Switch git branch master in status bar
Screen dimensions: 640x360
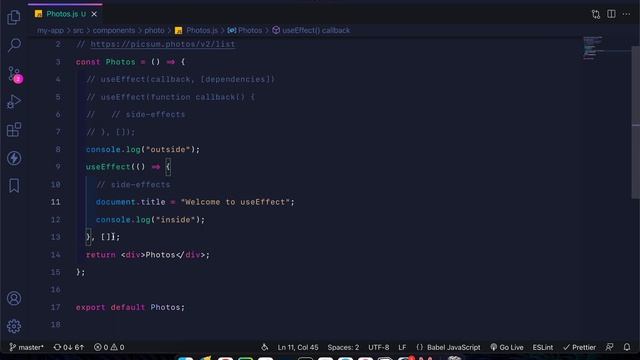click(x=26, y=347)
